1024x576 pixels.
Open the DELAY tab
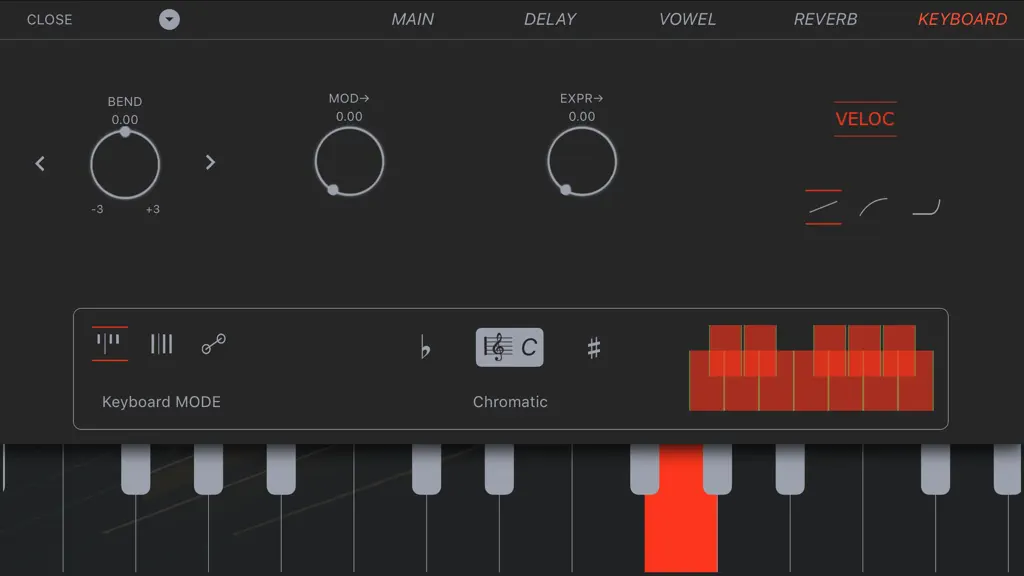[x=550, y=20]
